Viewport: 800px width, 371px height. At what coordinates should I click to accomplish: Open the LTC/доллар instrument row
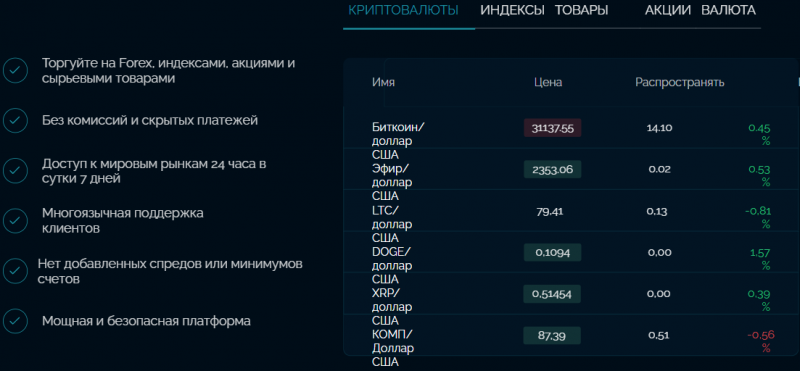coord(571,211)
